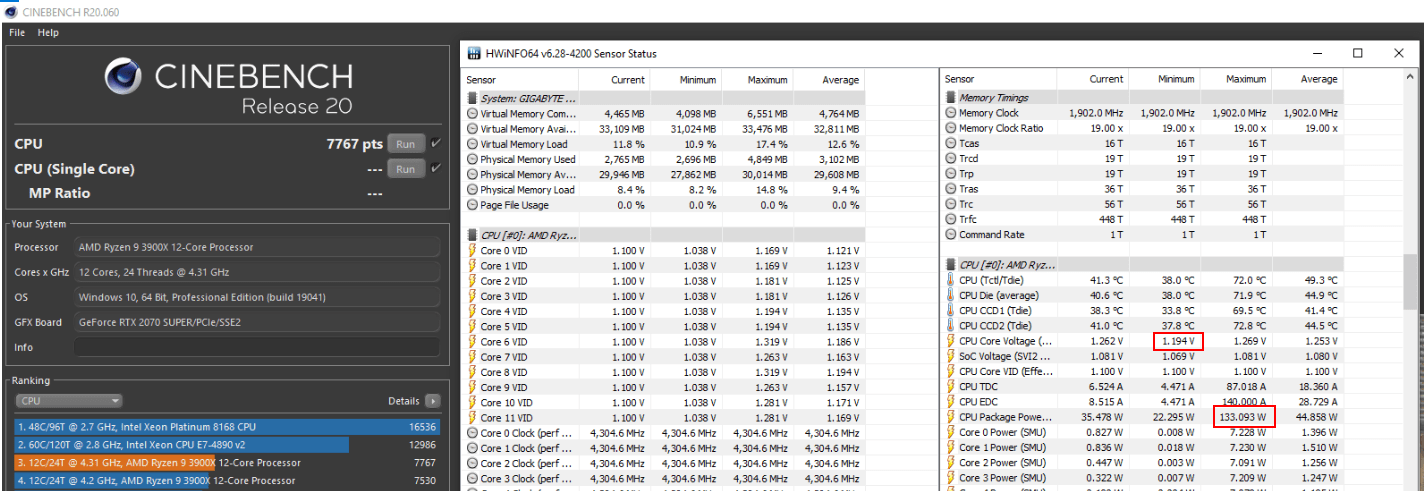Select the CPU EDC sensor row
The width and height of the screenshot is (1424, 491).
(x=1142, y=402)
